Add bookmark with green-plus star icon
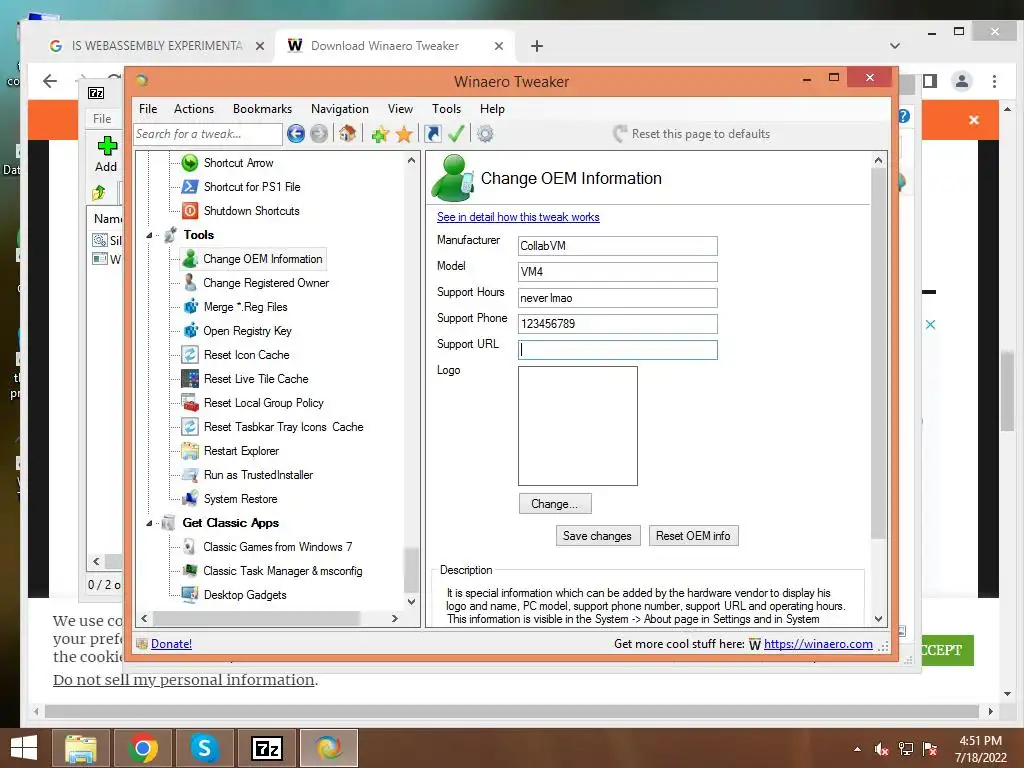Image resolution: width=1024 pixels, height=768 pixels. [380, 134]
